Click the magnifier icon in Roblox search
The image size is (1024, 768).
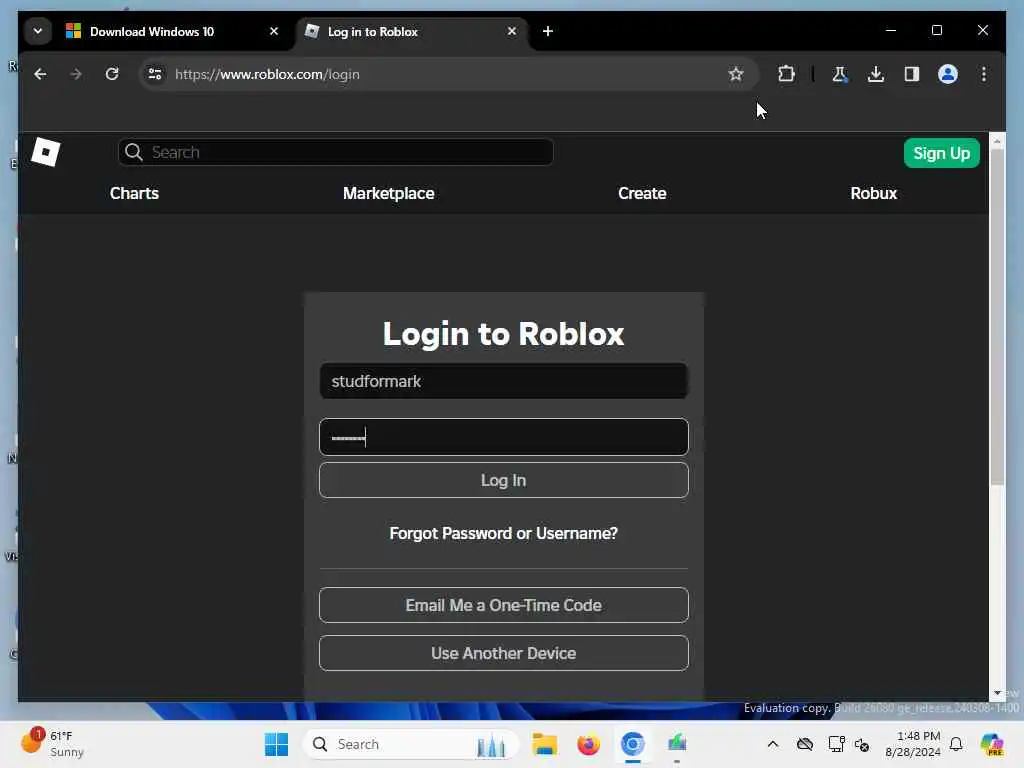click(x=134, y=152)
